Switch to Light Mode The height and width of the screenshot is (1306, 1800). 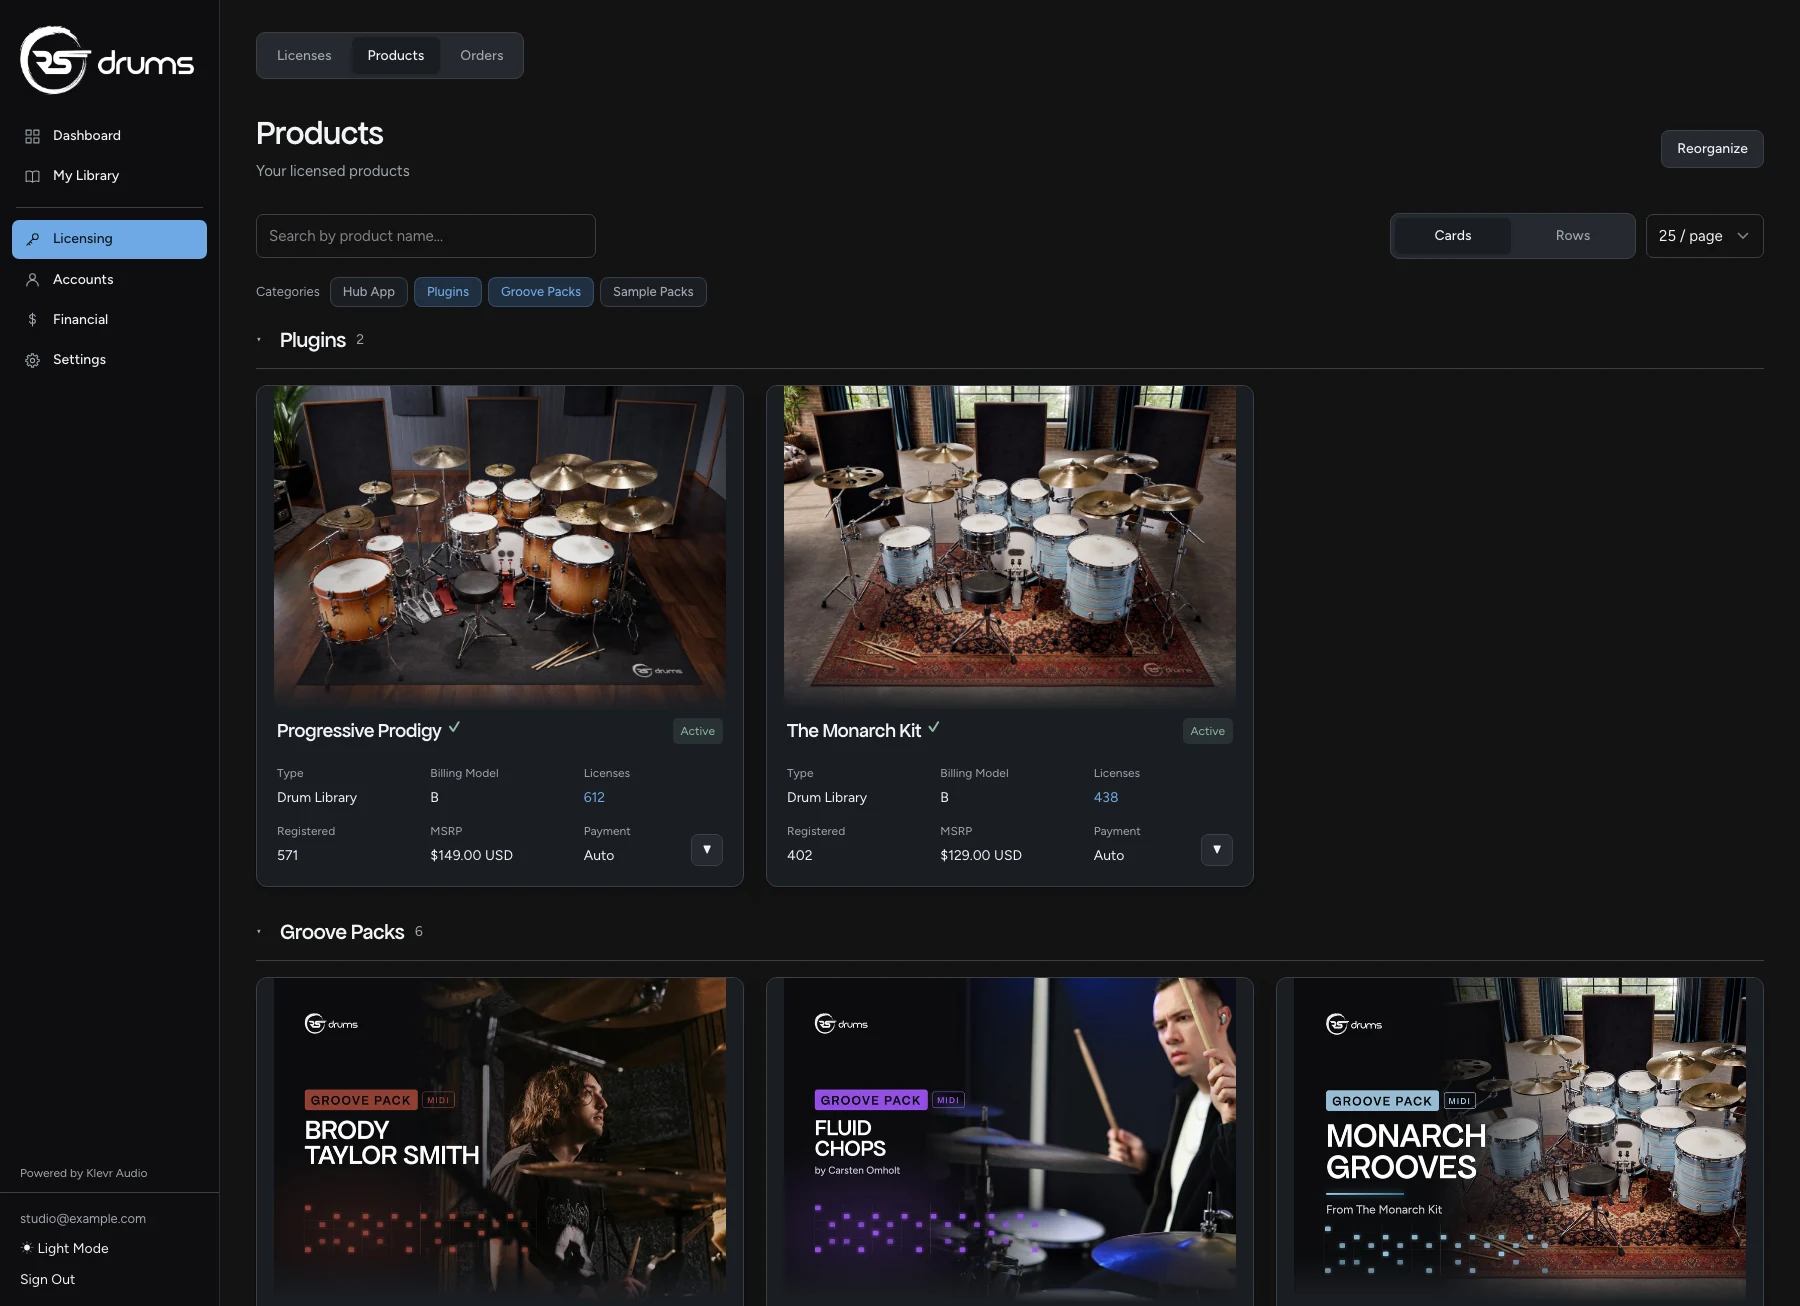click(x=65, y=1248)
